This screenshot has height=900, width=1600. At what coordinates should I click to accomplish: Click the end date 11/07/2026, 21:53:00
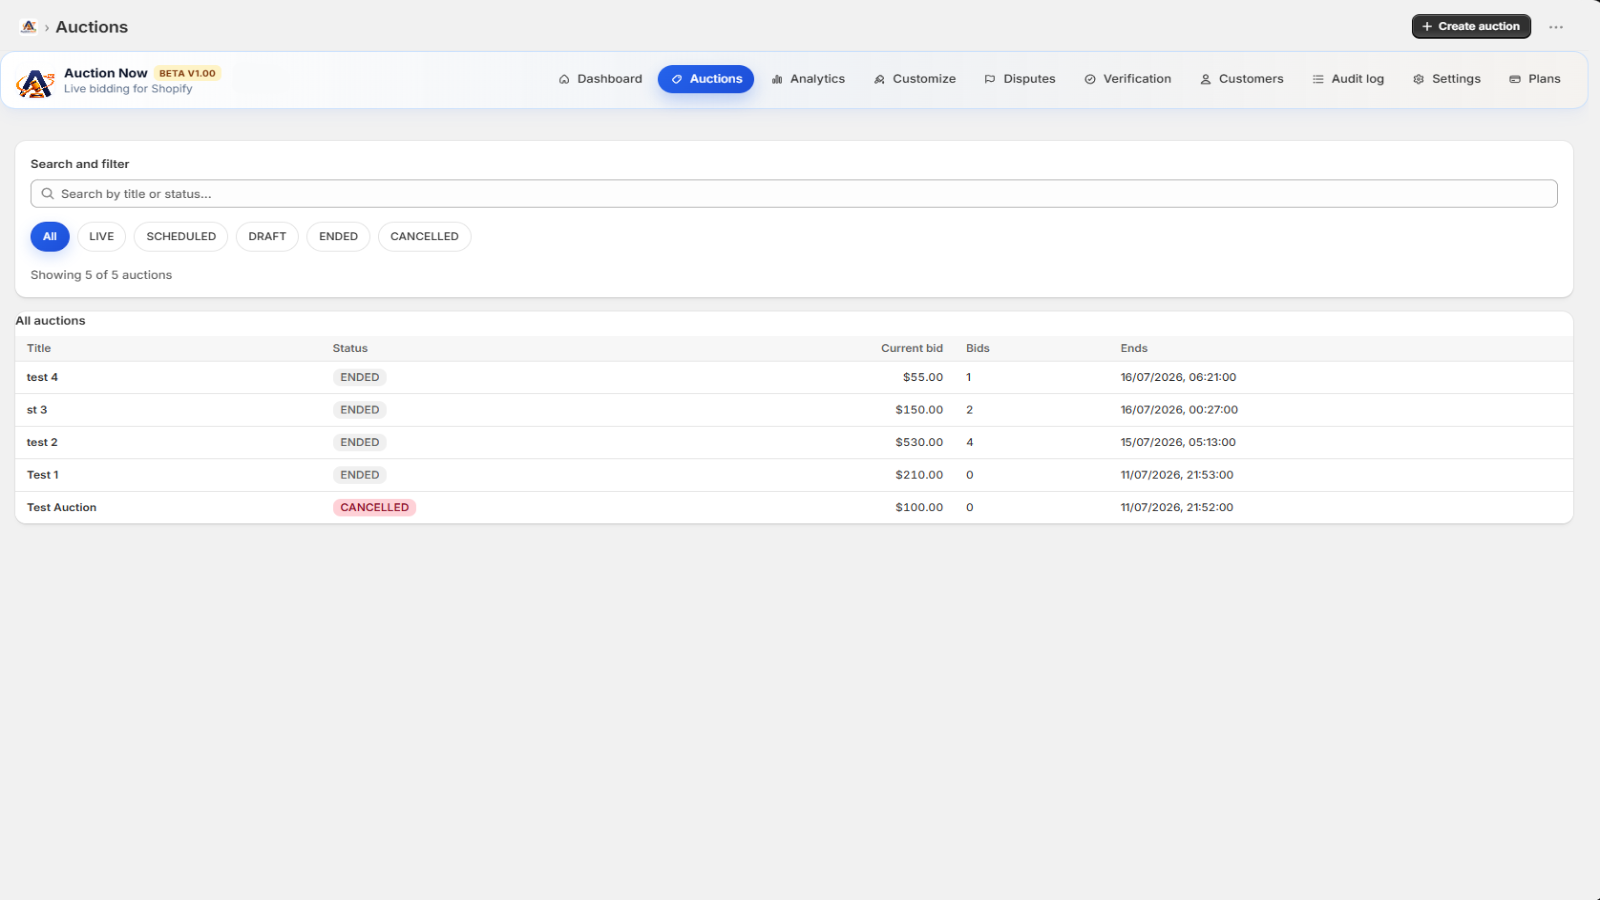[1177, 475]
